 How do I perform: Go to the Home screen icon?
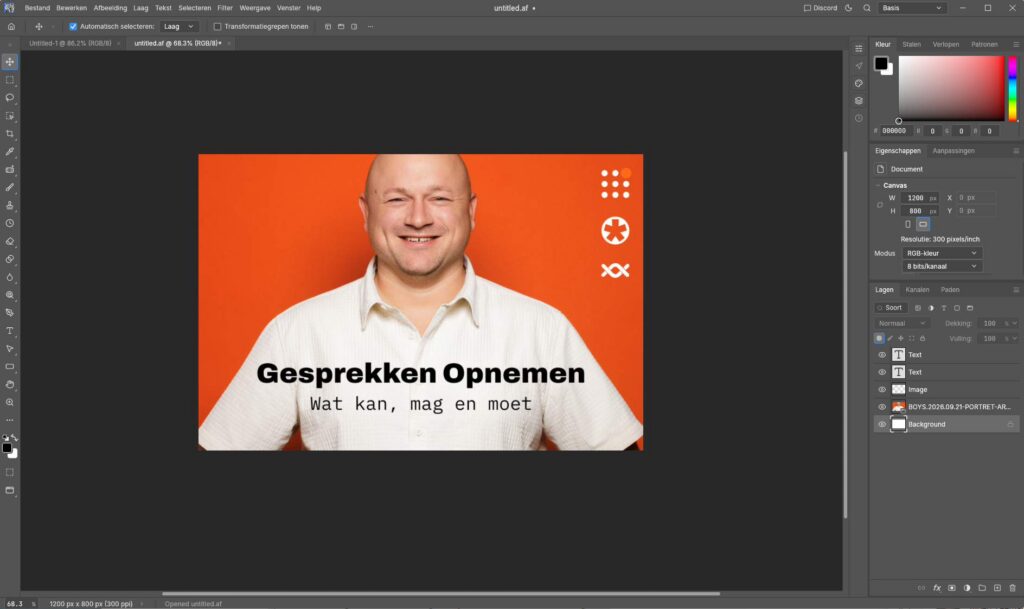11,27
